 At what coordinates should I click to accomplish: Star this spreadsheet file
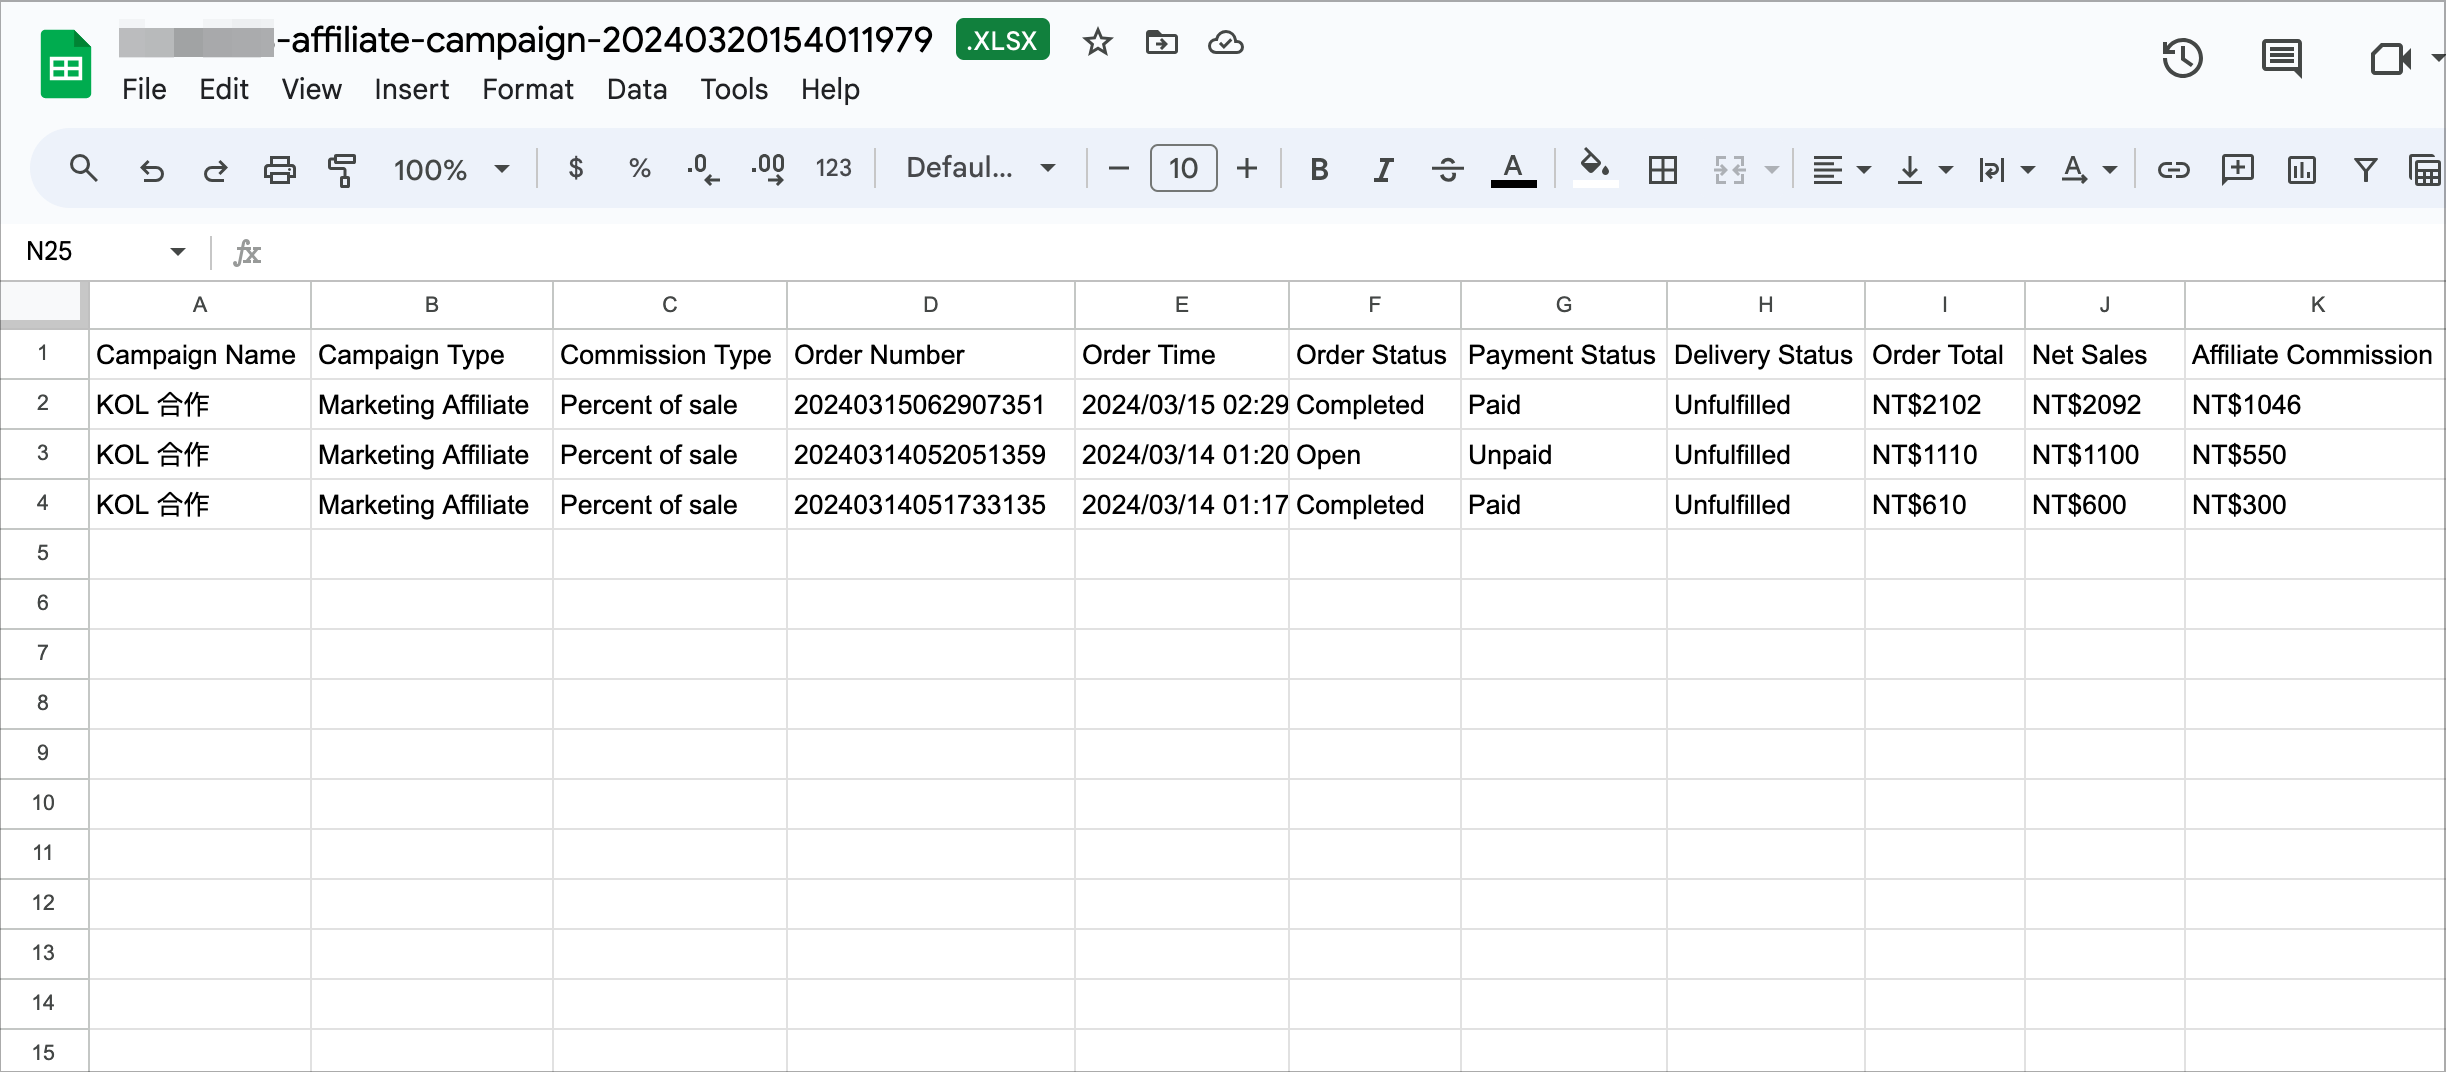click(1097, 42)
